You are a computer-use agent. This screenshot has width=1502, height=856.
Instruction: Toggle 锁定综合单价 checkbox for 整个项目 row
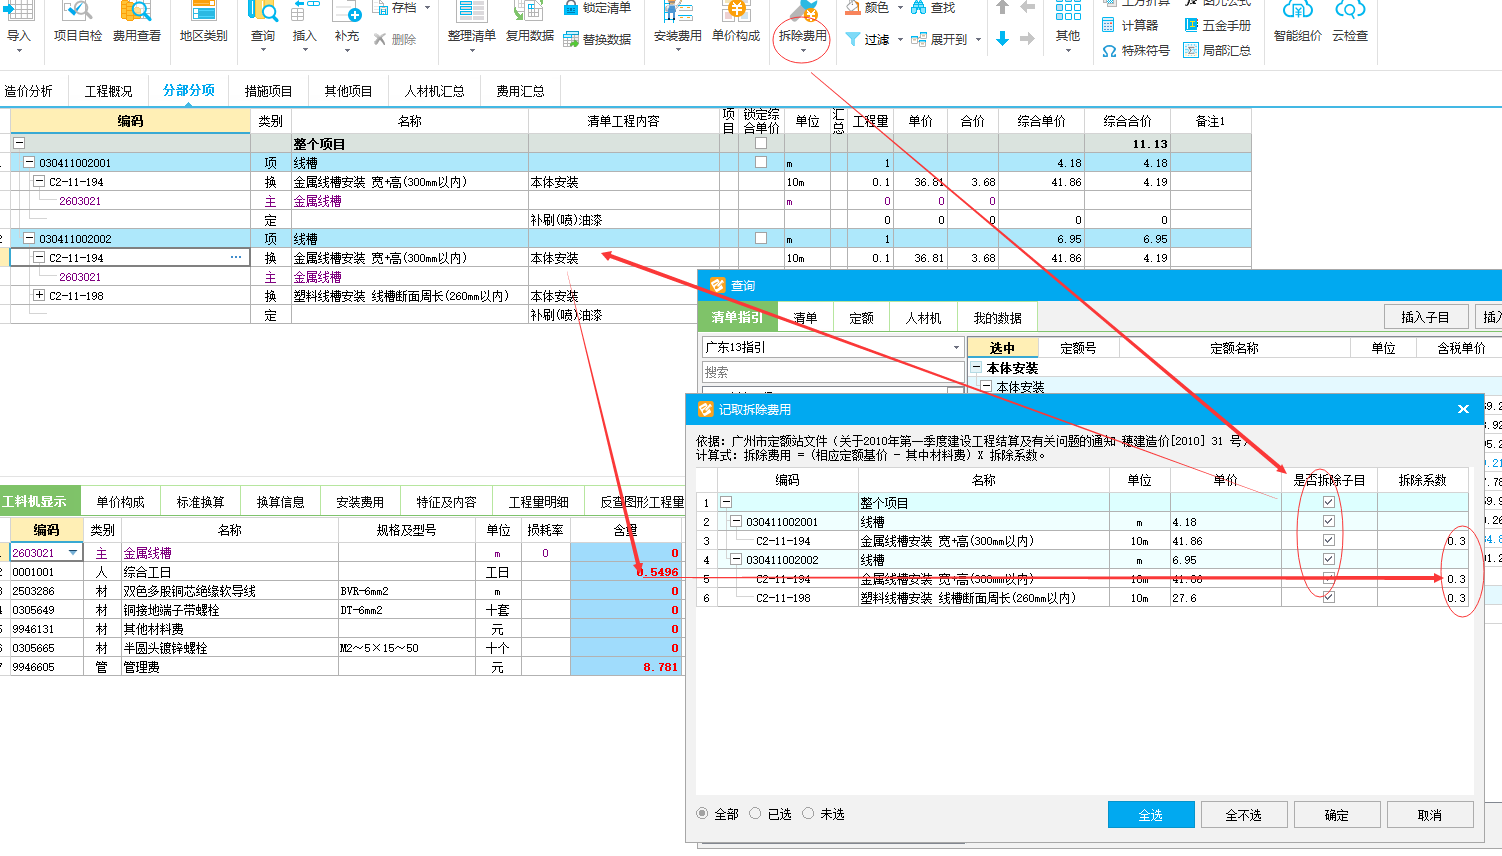coord(761,143)
